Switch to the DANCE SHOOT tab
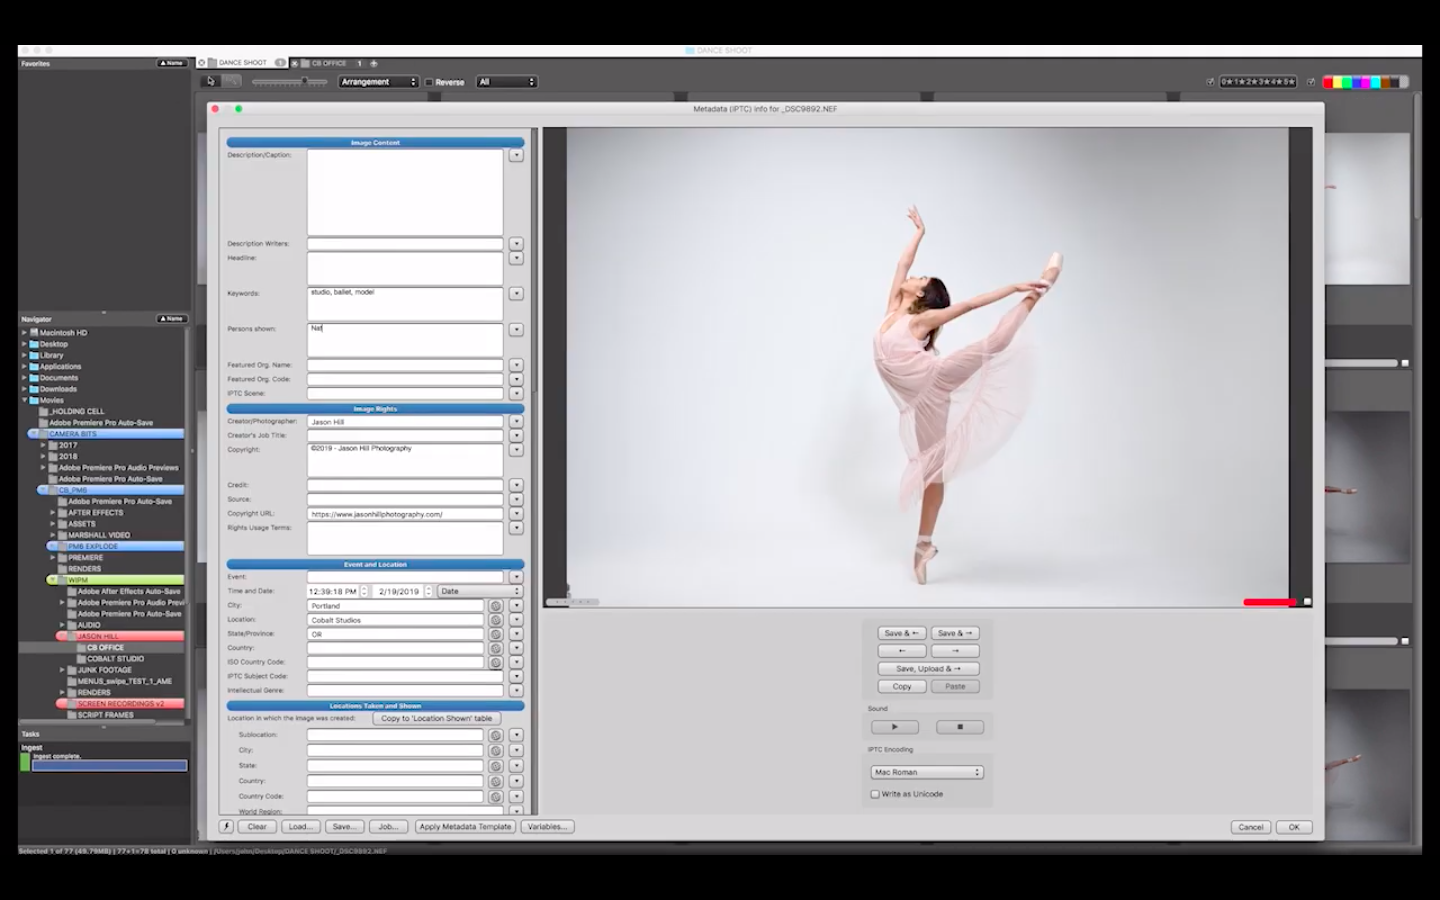This screenshot has height=900, width=1440. (242, 63)
